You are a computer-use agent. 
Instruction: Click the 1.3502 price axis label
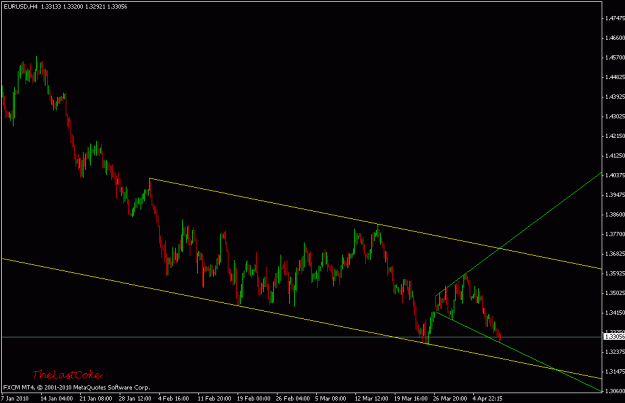click(x=615, y=293)
